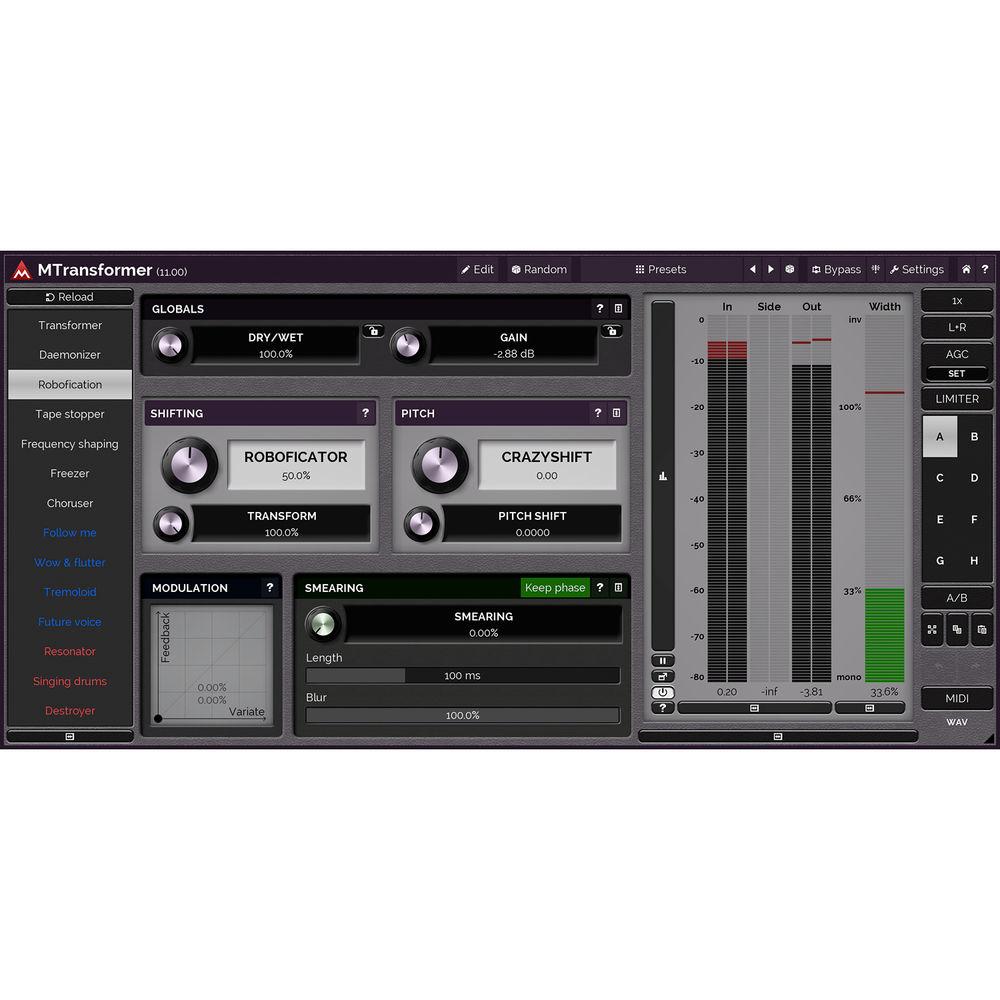Switch to parameter slot B
Image resolution: width=1000 pixels, height=1000 pixels.
click(973, 437)
